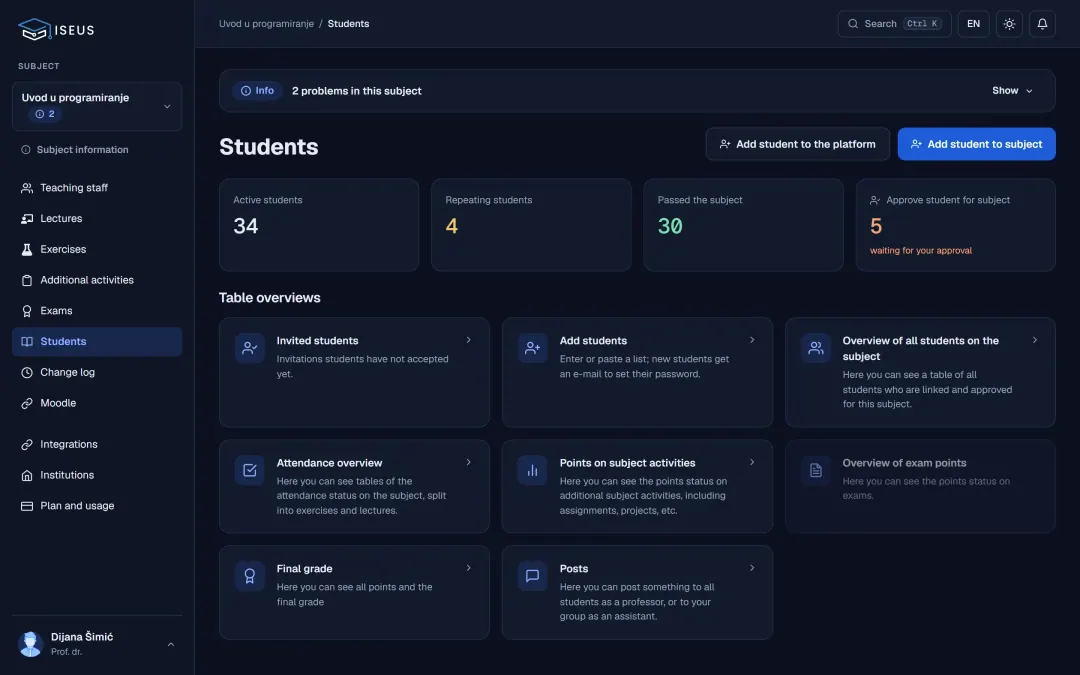
Task: Click Add student to the platform
Action: point(798,144)
